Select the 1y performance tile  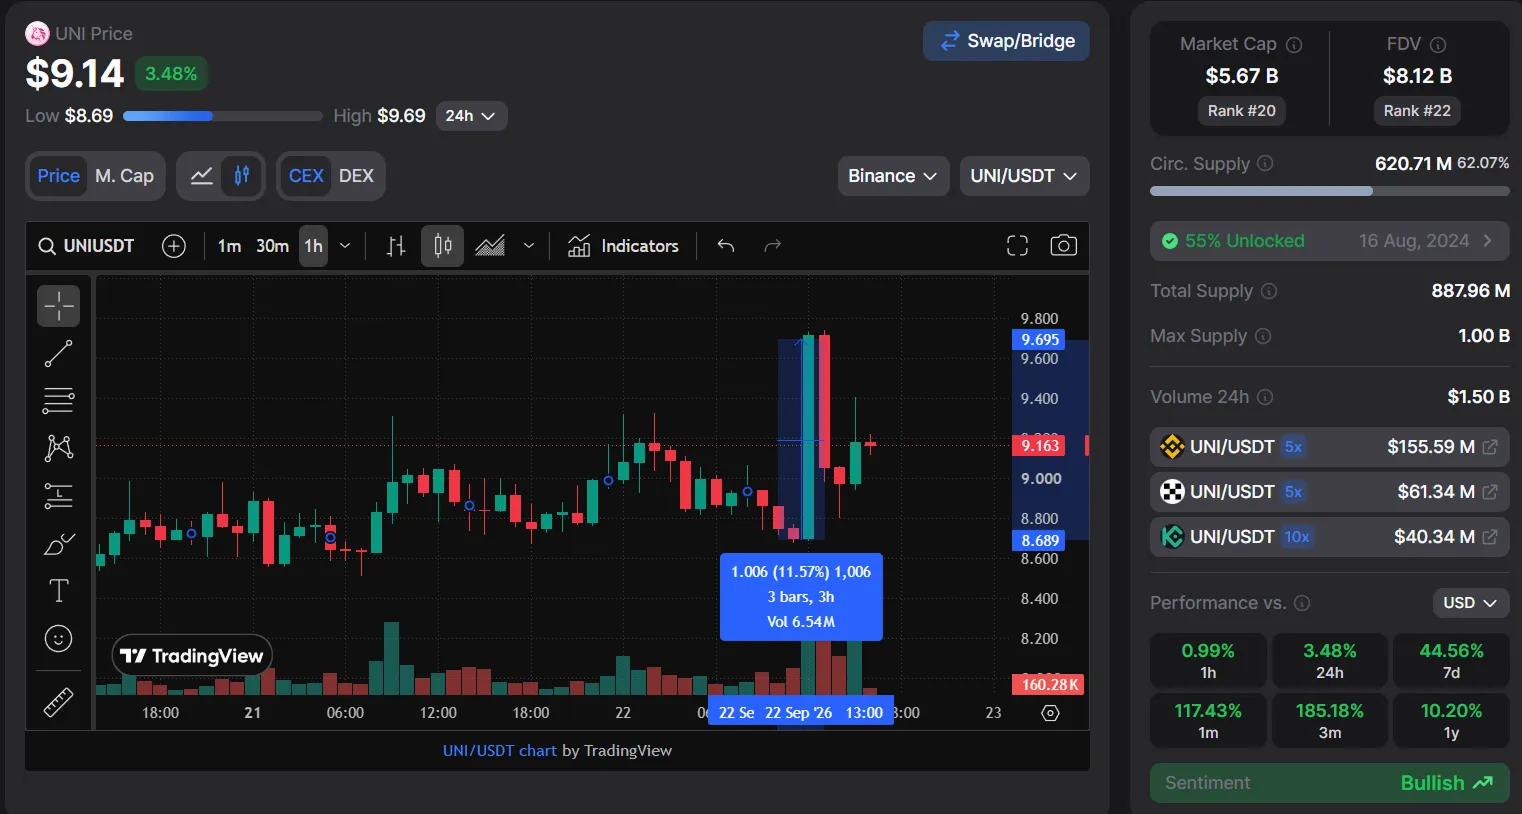click(1451, 721)
